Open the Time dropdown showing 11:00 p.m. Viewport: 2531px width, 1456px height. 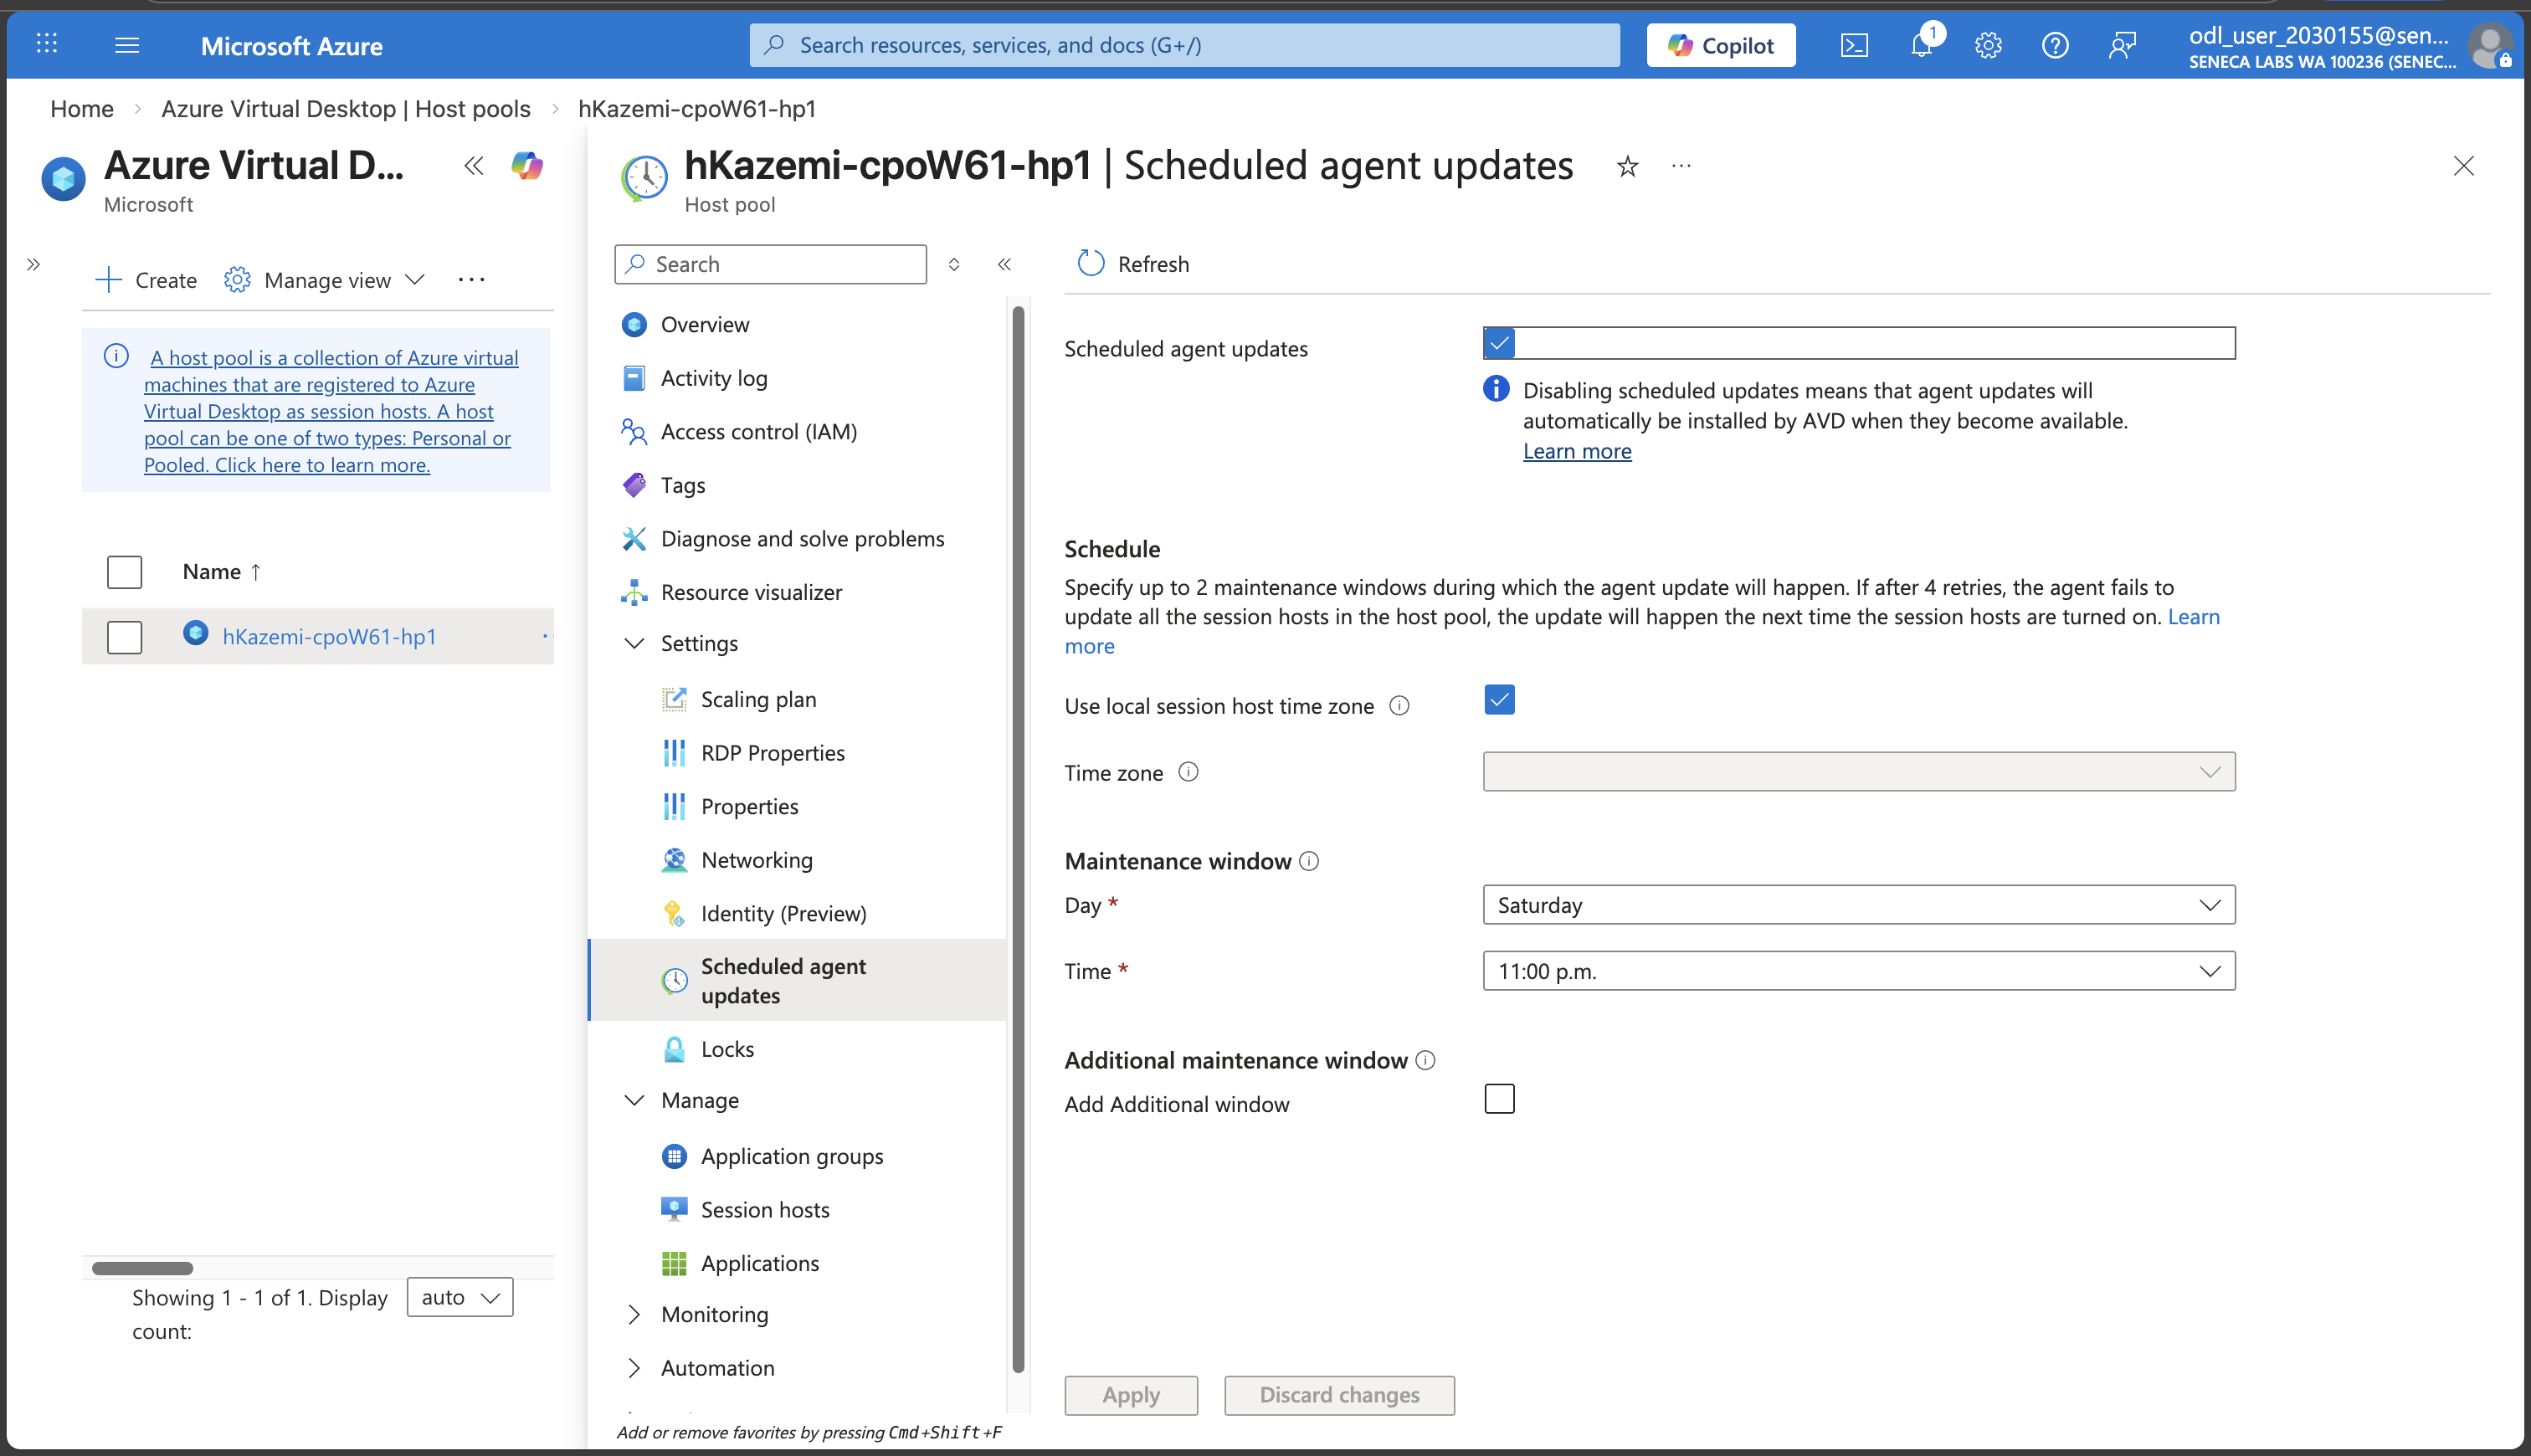(1859, 971)
